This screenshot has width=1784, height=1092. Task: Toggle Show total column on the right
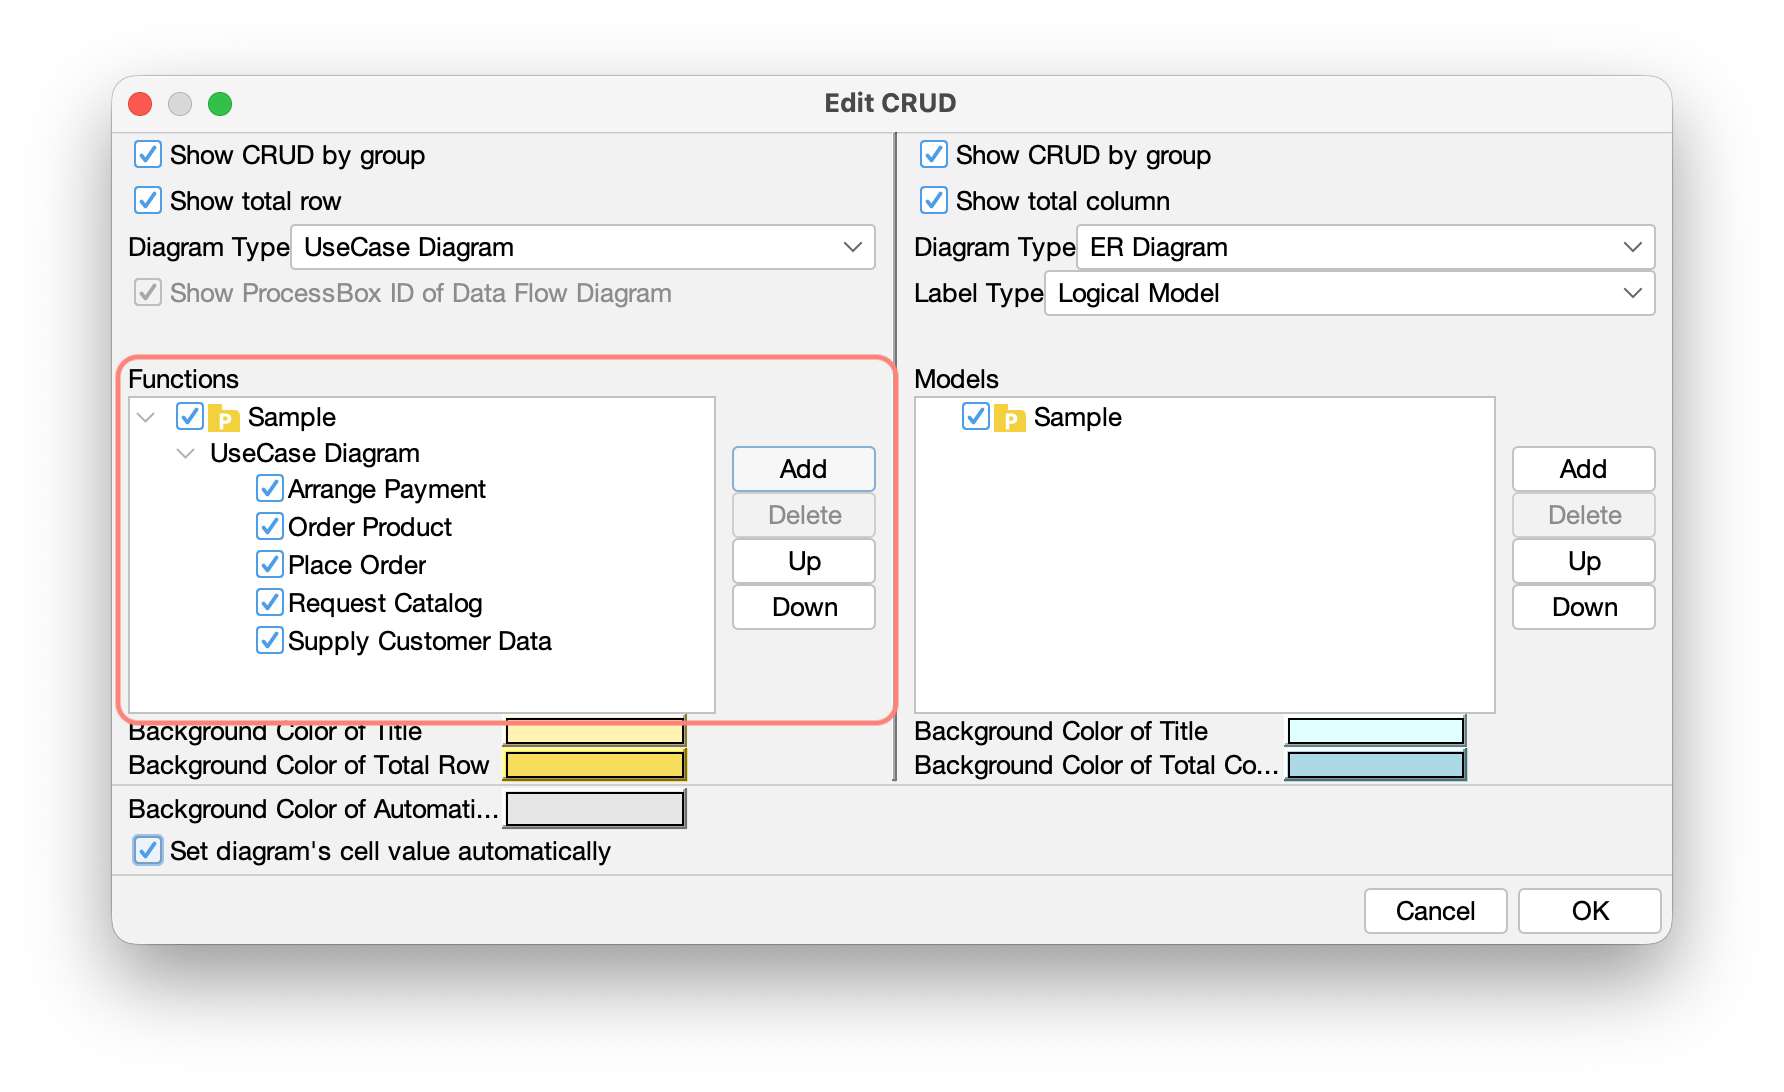click(x=933, y=200)
